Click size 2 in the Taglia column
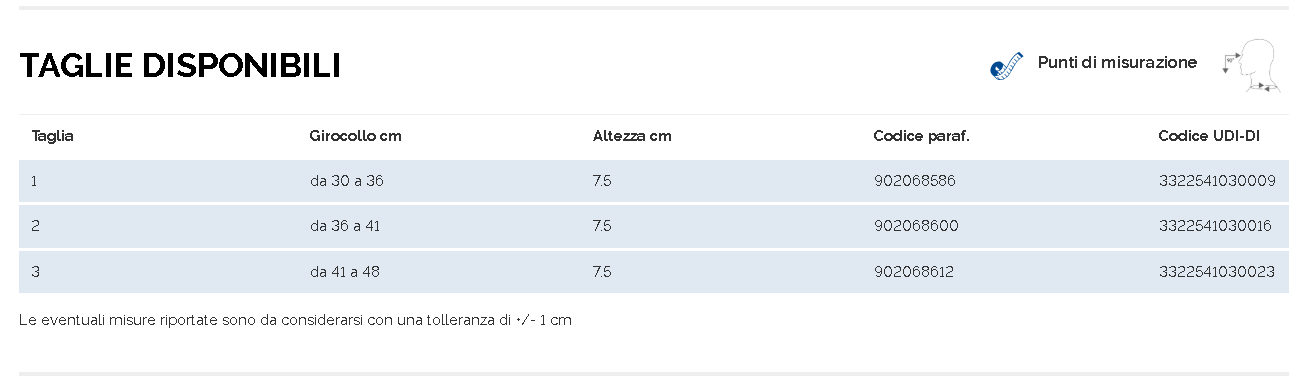This screenshot has height=379, width=1305. pos(35,226)
